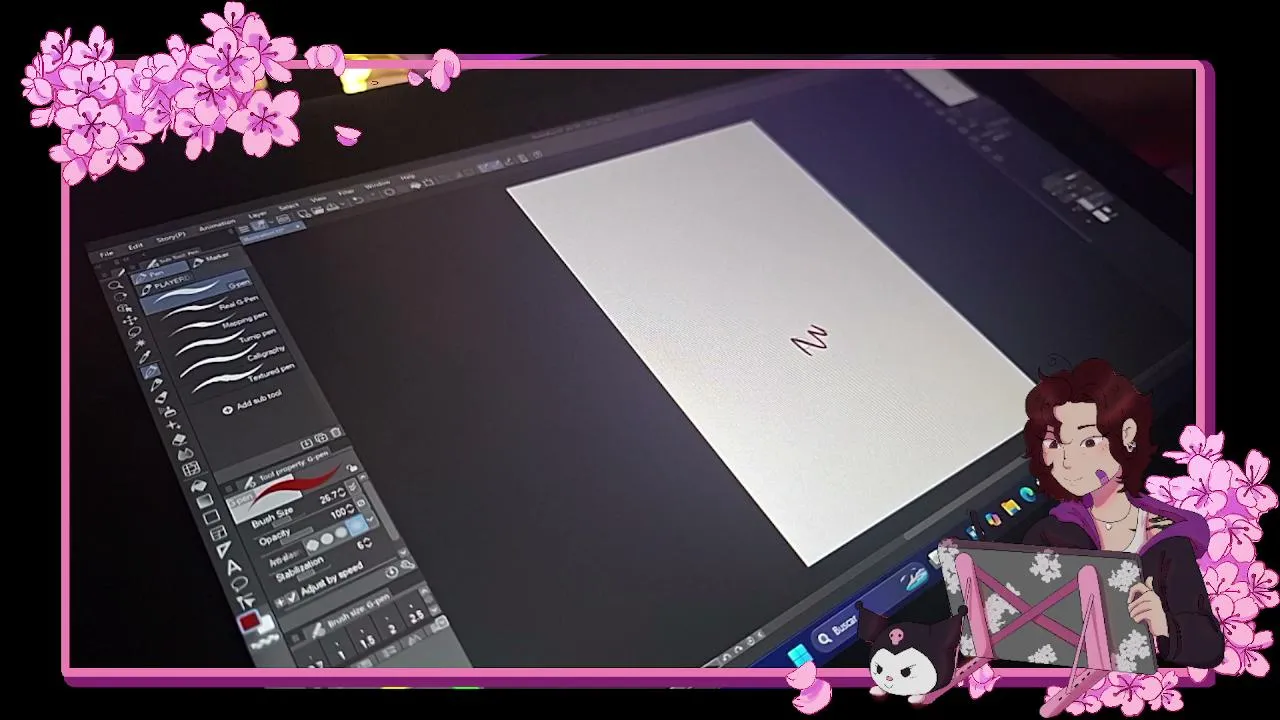Switch to the Marker sub tool tab
The image size is (1280, 720).
pos(213,258)
